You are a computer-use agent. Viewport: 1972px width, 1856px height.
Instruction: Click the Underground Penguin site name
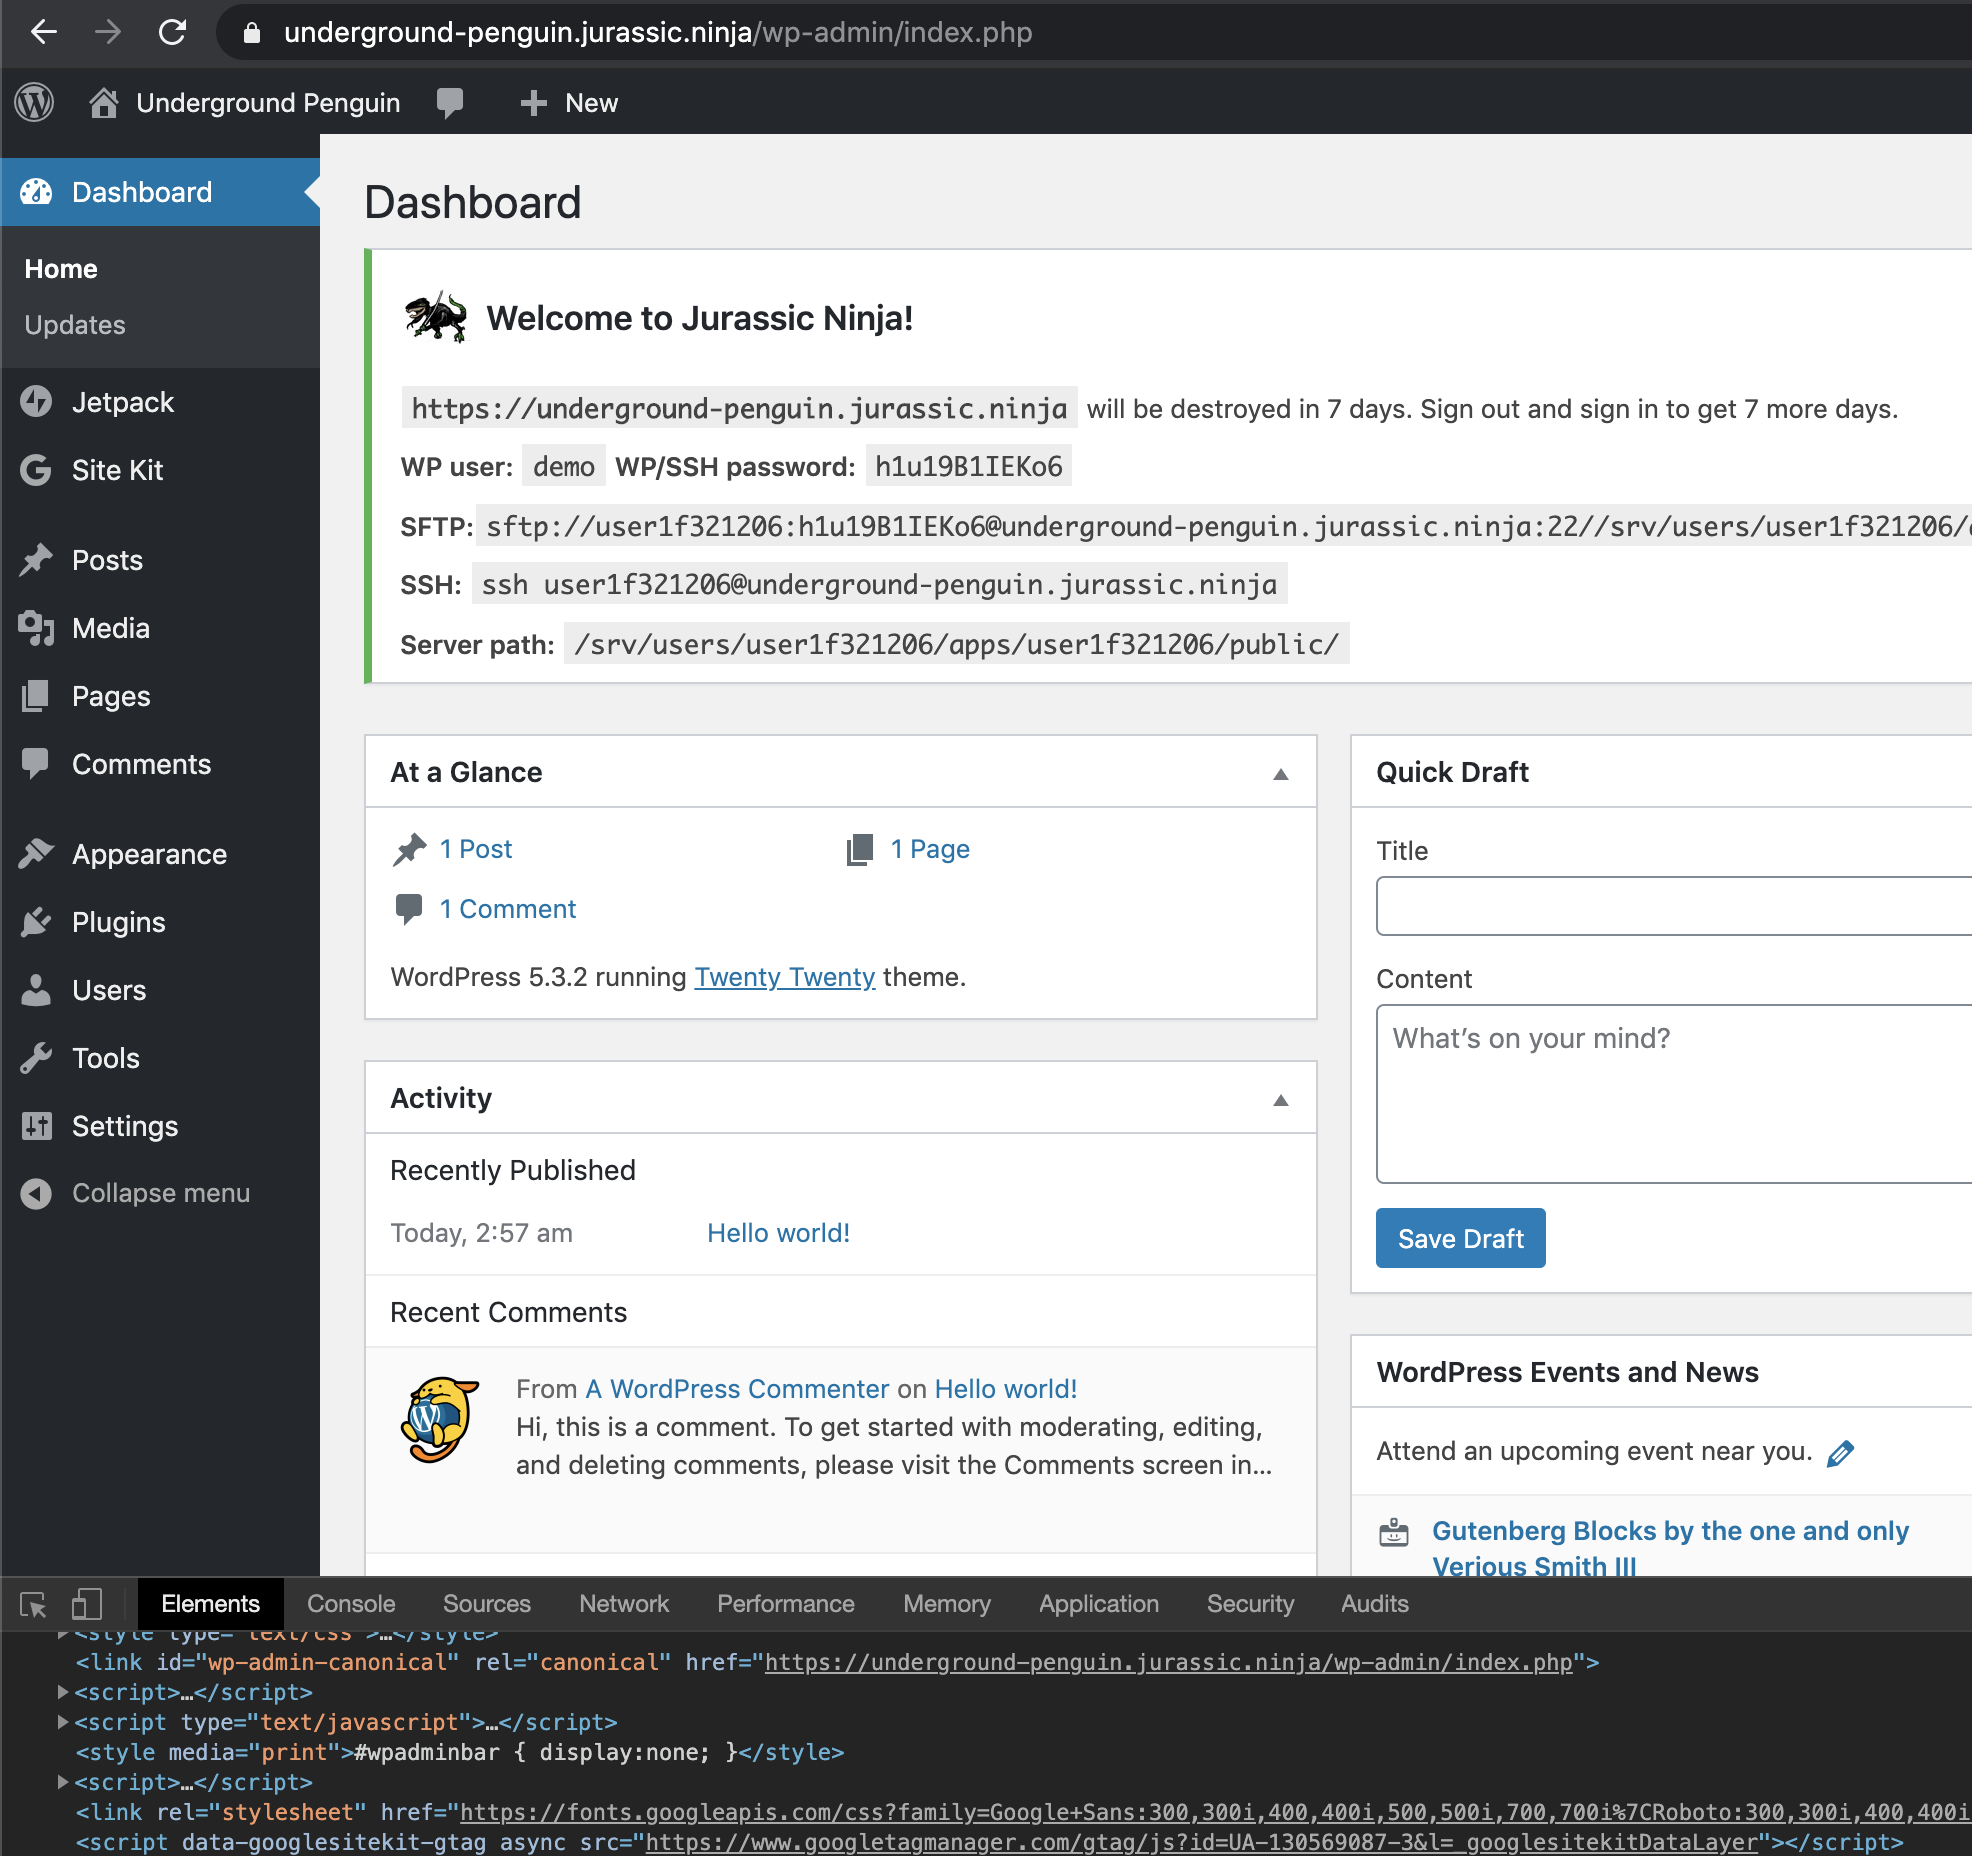[x=268, y=102]
